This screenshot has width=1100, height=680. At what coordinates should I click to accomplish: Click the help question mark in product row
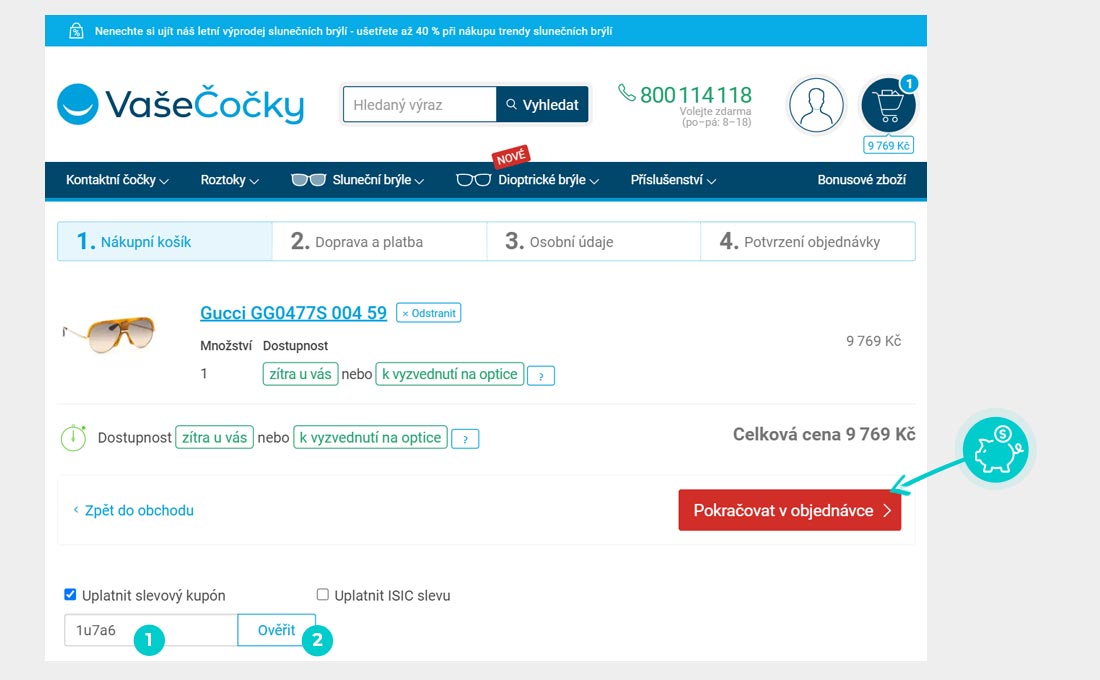point(541,376)
